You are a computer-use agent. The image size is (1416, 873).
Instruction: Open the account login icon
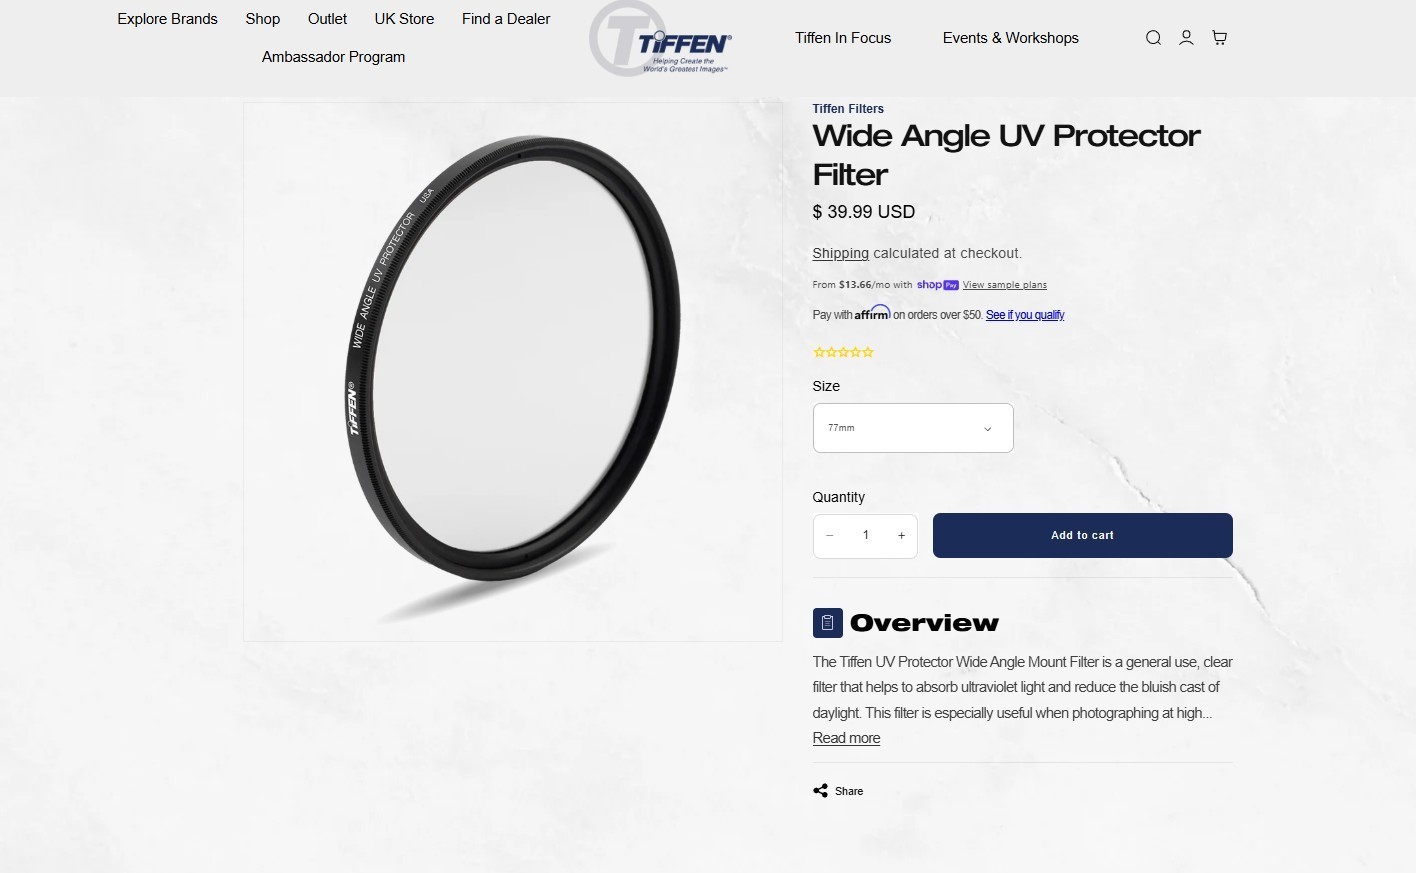tap(1186, 38)
